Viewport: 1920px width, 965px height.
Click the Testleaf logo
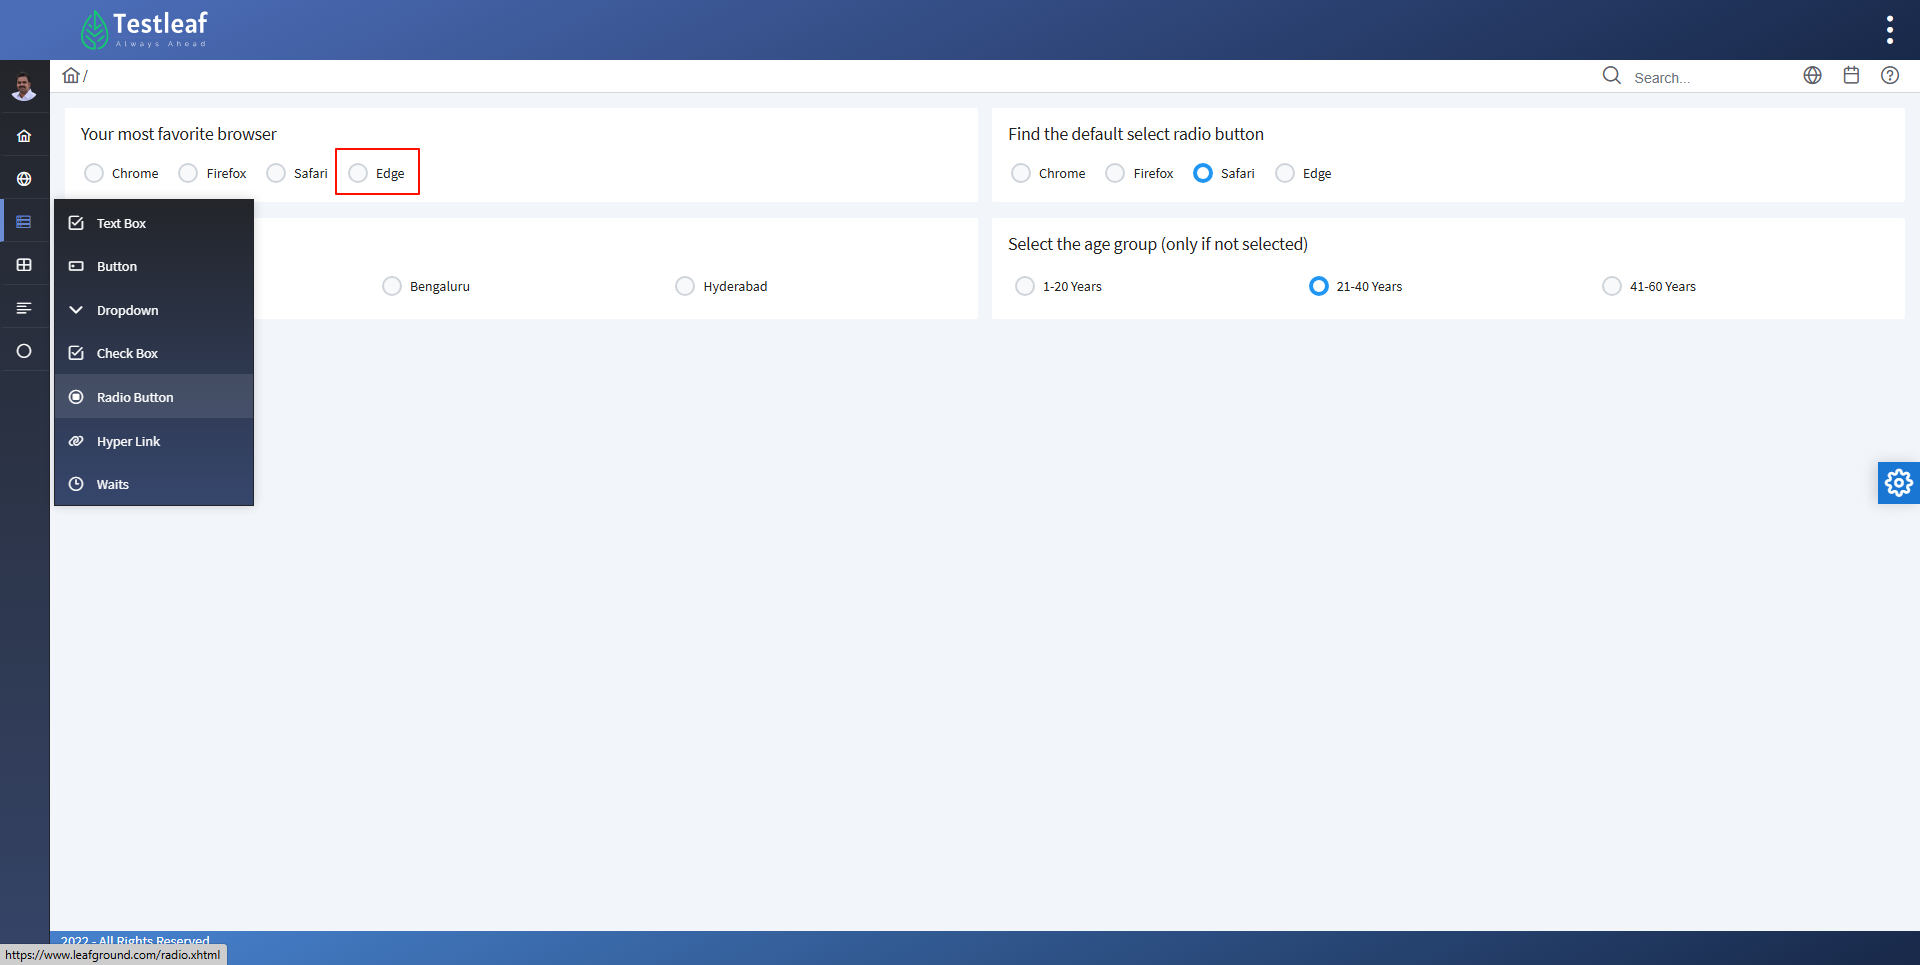pos(144,30)
